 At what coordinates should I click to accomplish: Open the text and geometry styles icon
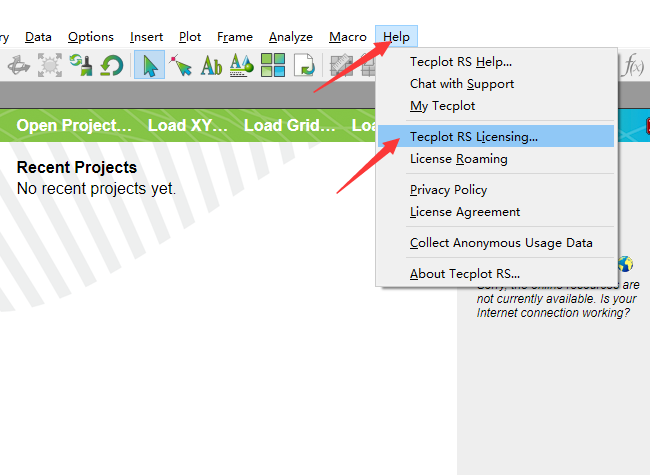[x=242, y=65]
